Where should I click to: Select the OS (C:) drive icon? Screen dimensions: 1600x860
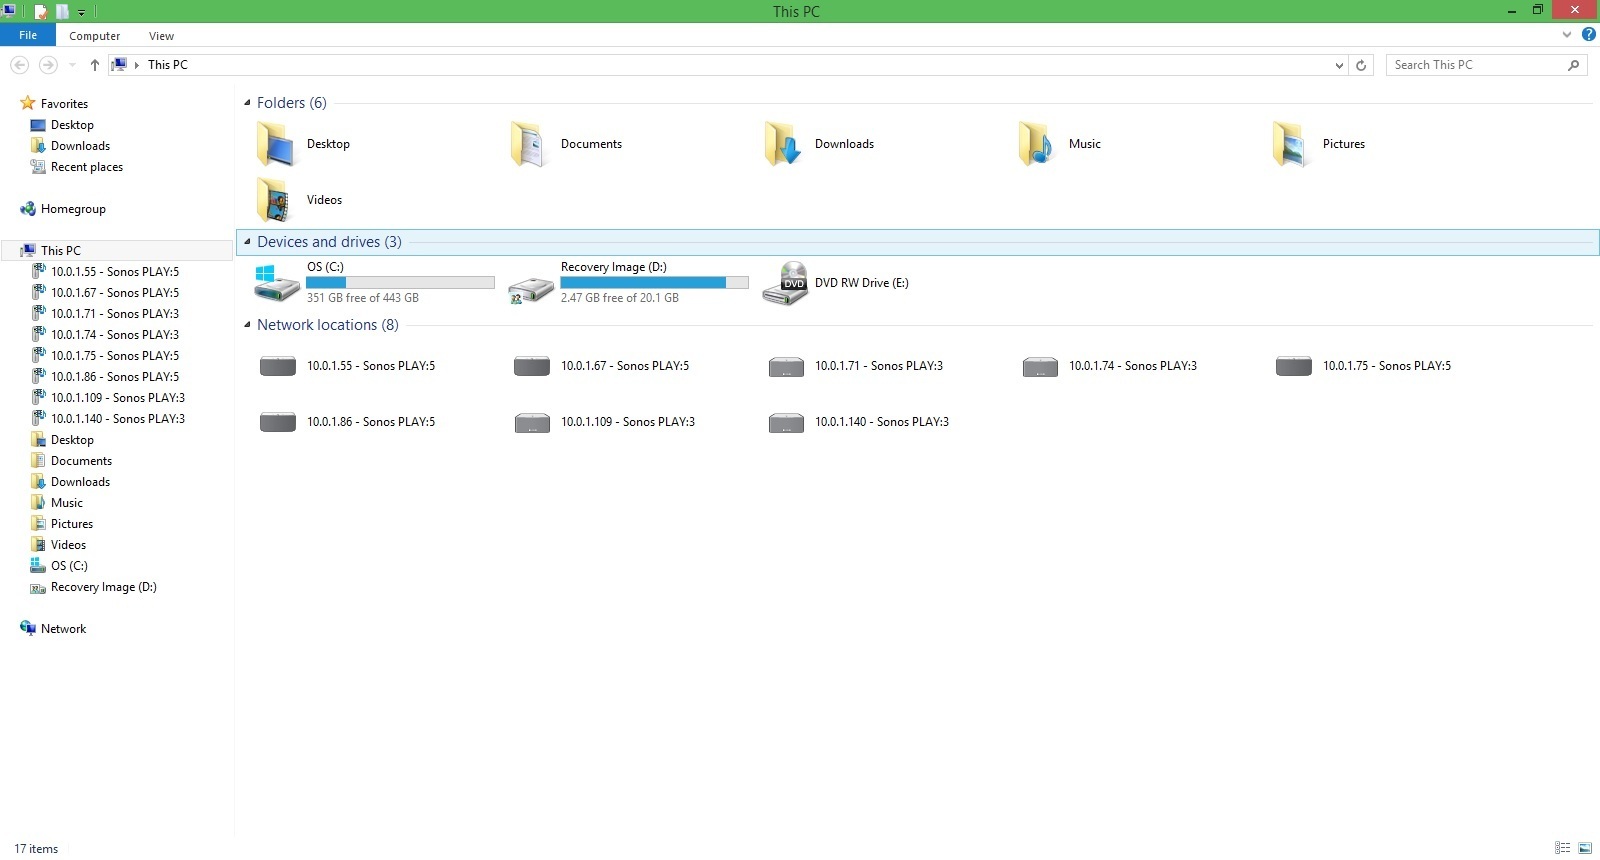point(276,283)
